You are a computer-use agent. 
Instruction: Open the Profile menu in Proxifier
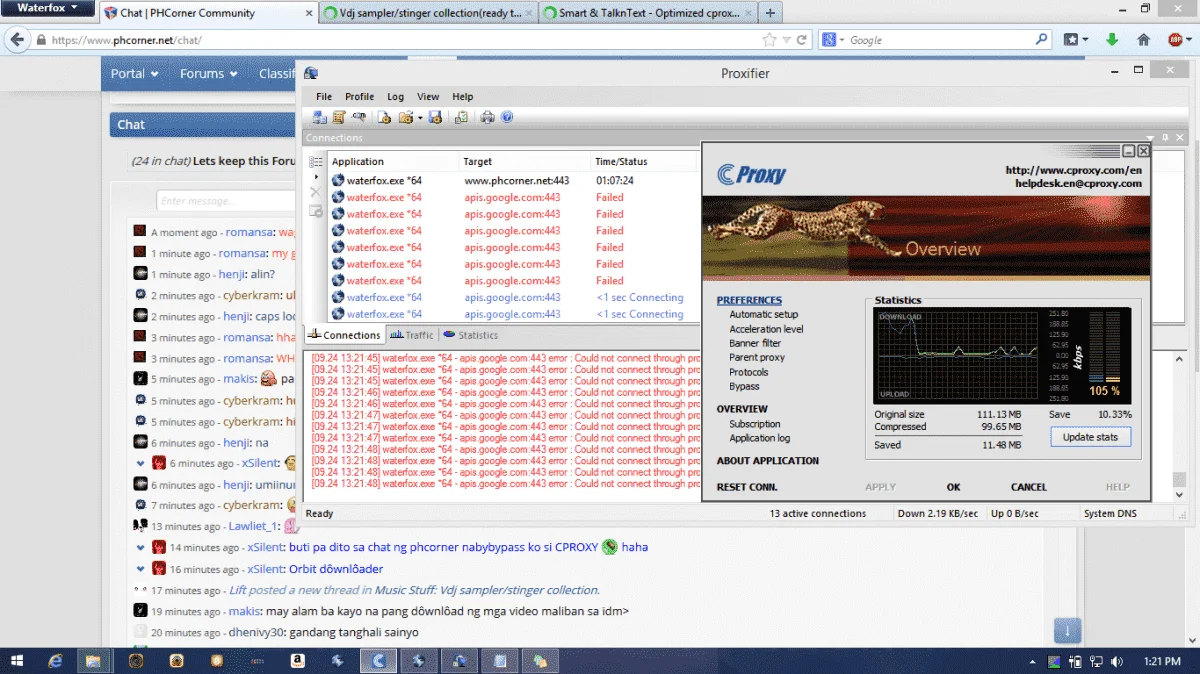(x=359, y=97)
